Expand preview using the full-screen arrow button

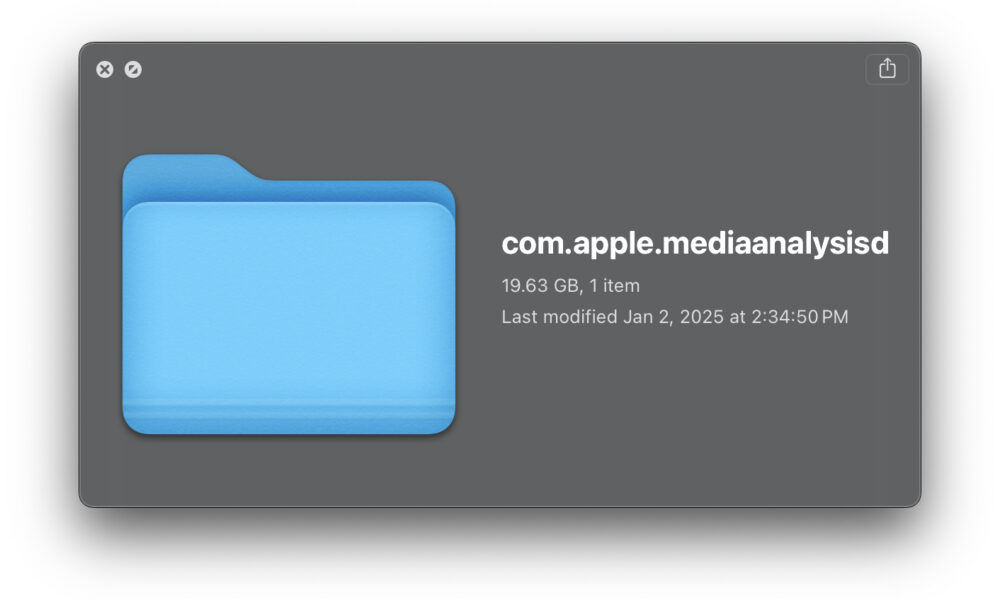tap(133, 70)
